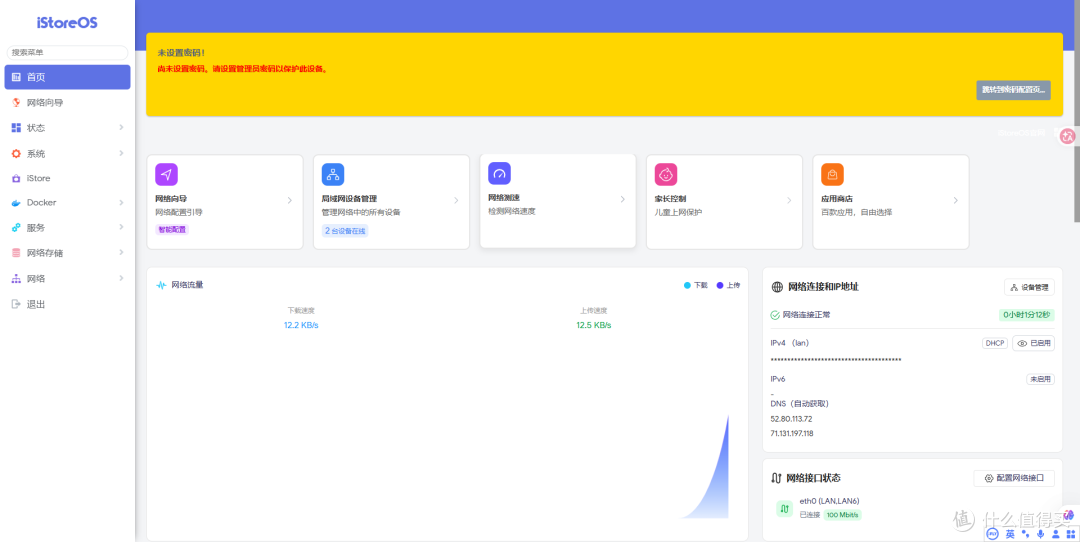Open the 家长控制 card via its chevron
The image size is (1080, 542).
[789, 200]
